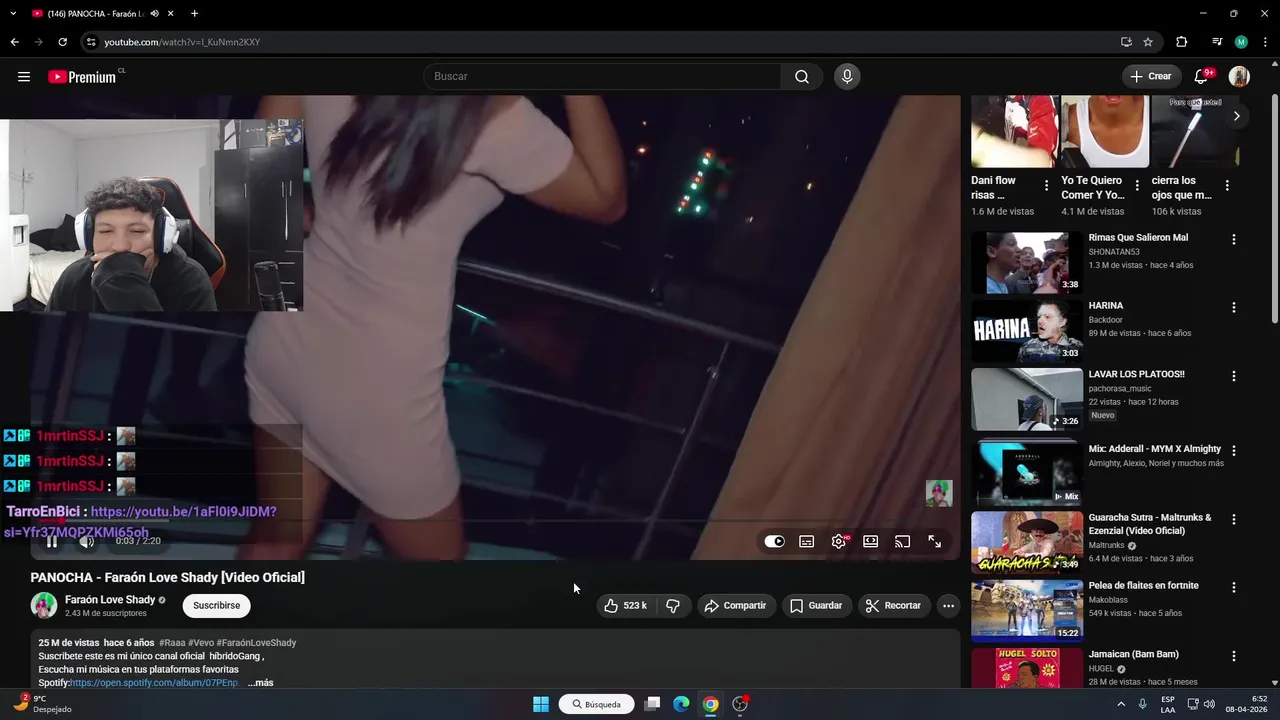Play the HARINA video thumbnail
This screenshot has width=1280, height=720.
coord(1027,331)
